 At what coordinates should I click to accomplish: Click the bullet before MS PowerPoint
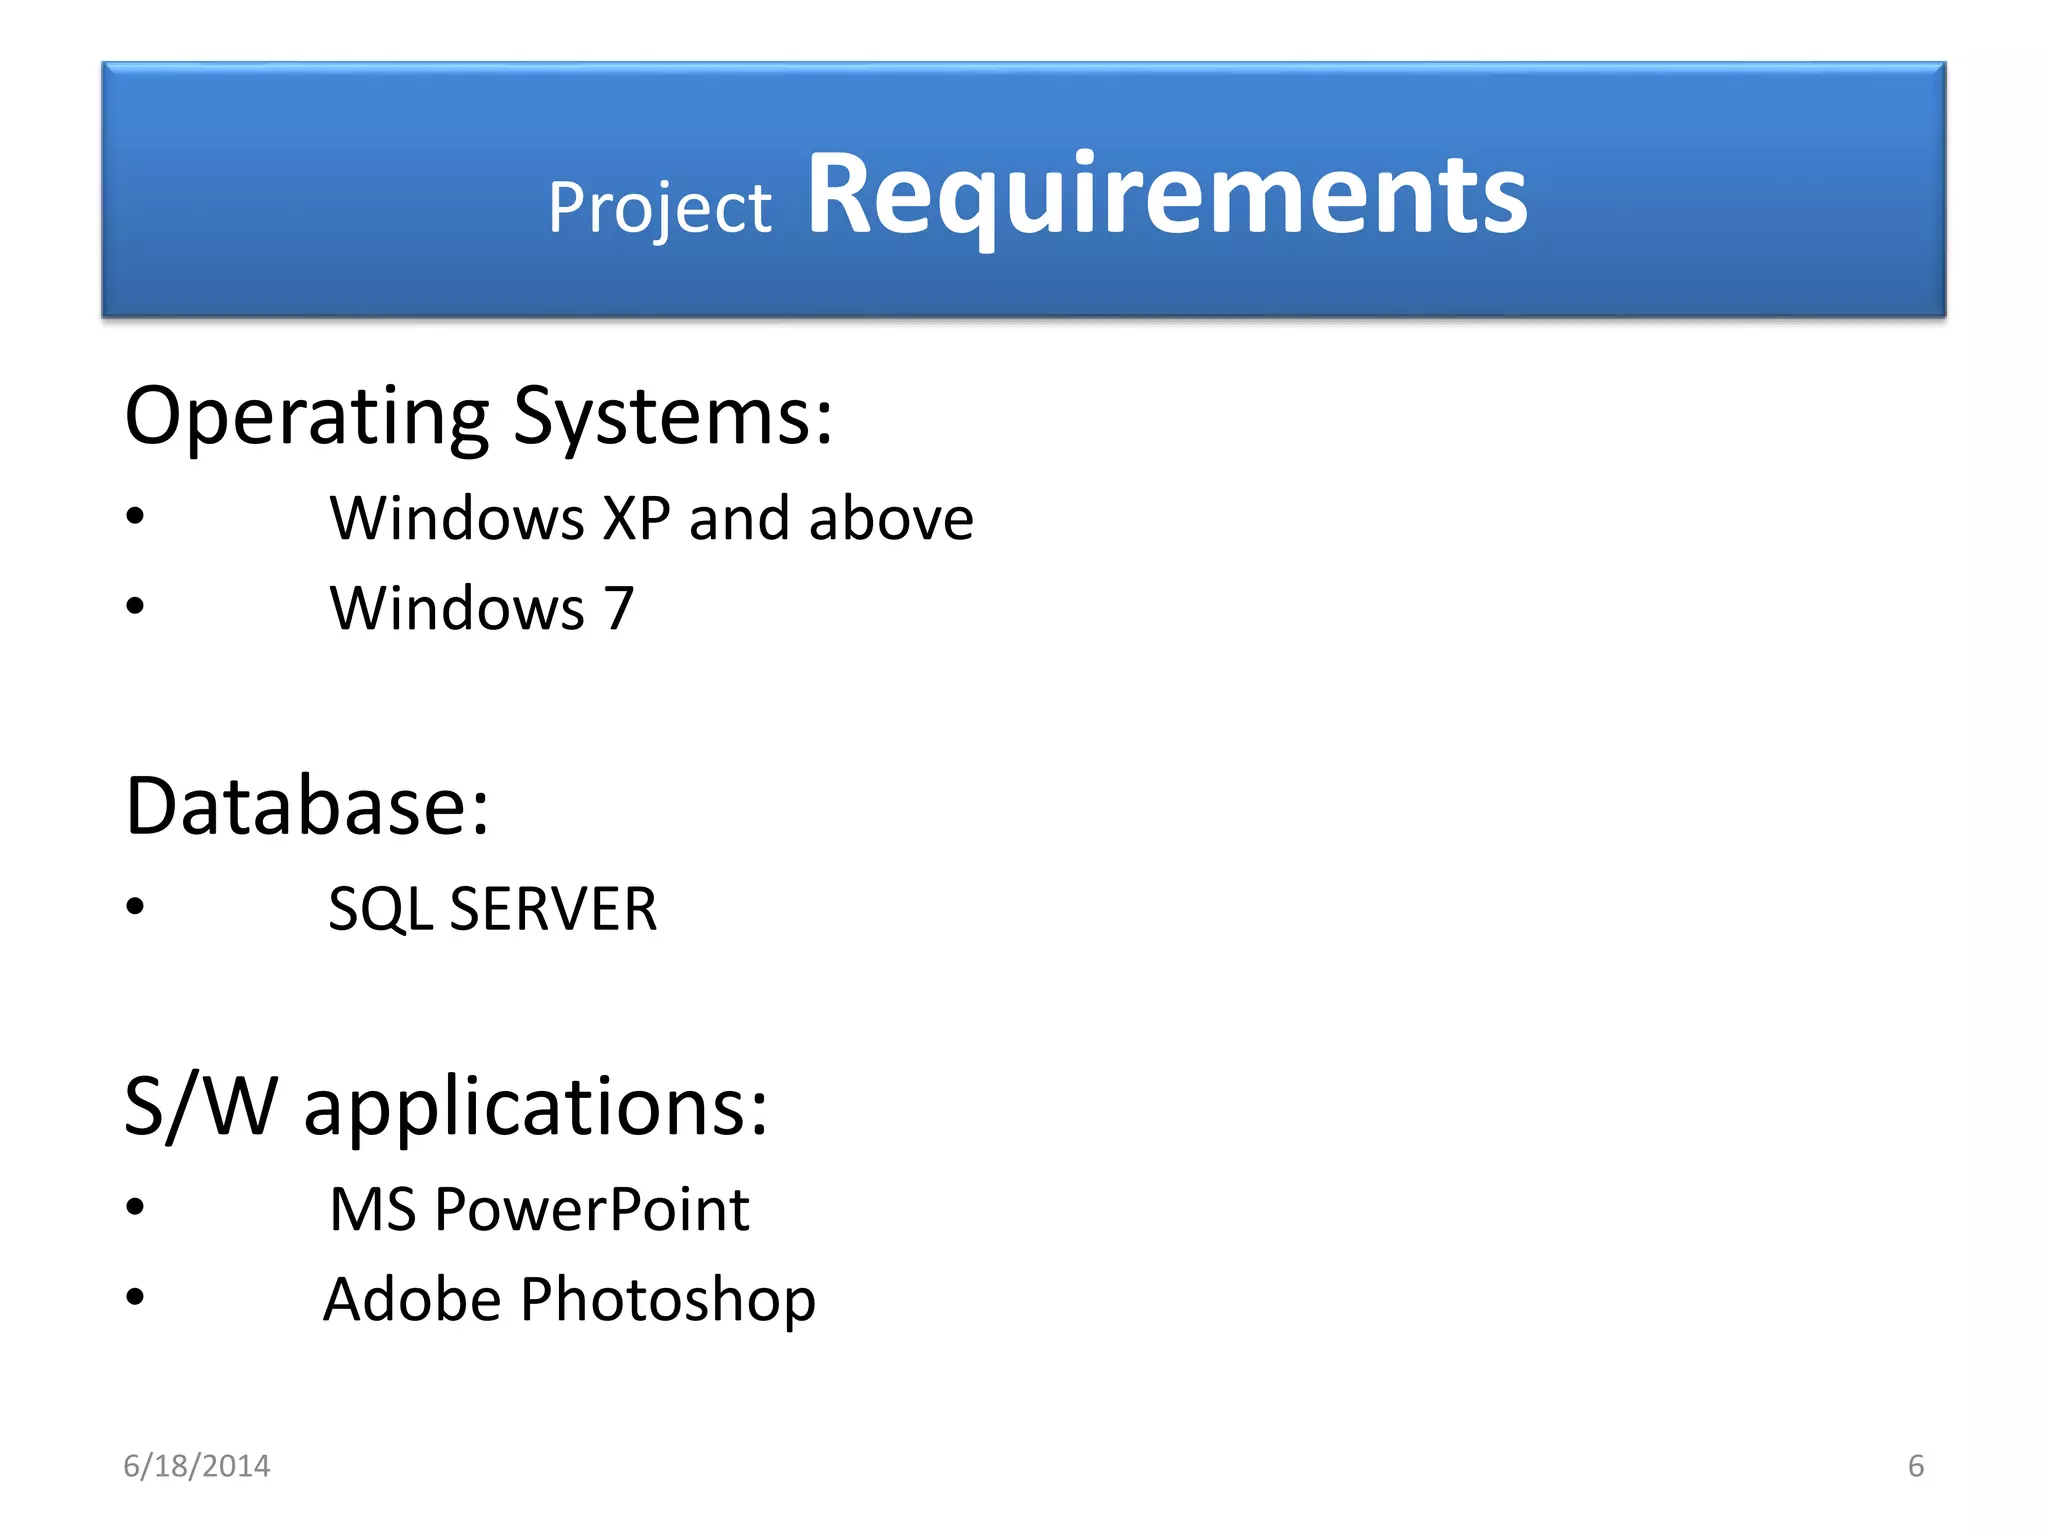point(136,1207)
